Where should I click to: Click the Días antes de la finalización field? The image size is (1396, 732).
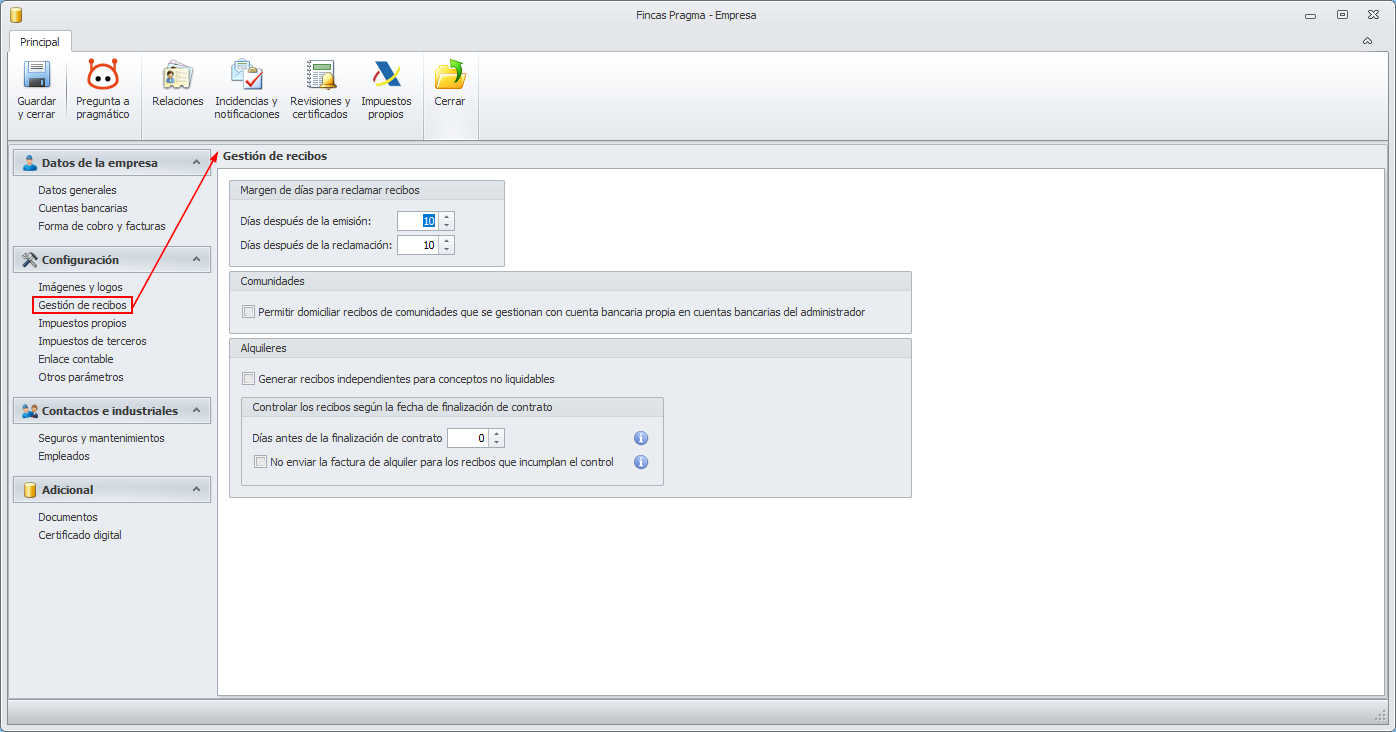468,438
